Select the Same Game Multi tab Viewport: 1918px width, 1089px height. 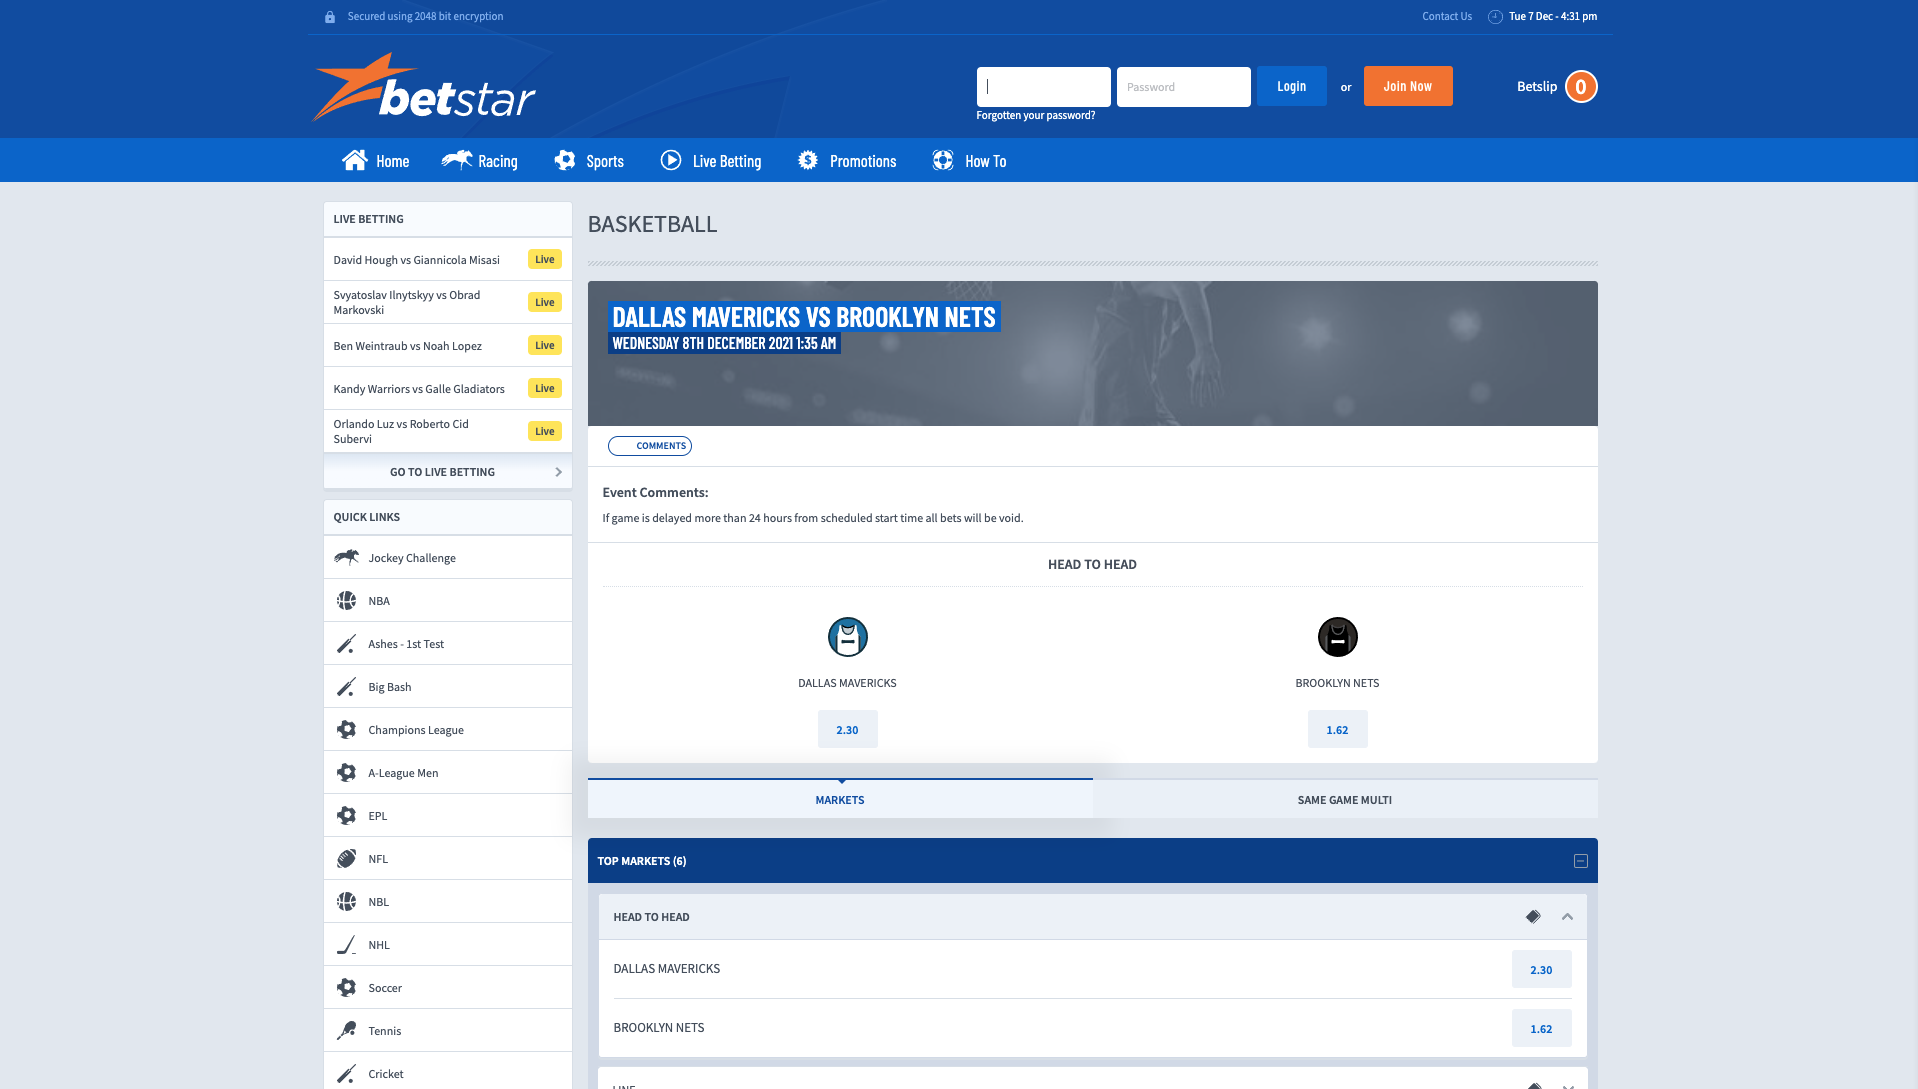(1345, 799)
